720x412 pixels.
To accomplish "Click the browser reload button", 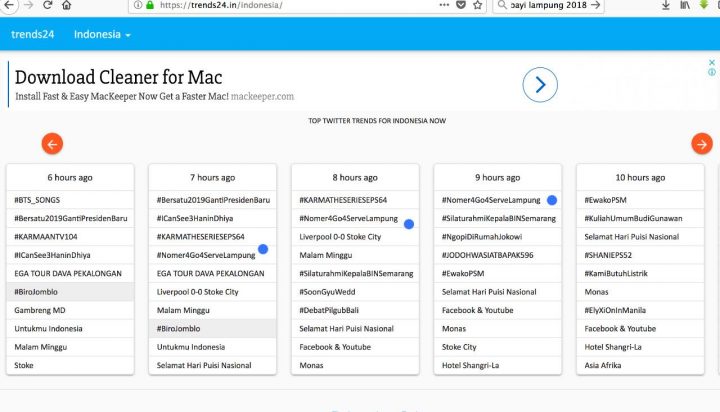I will click(x=47, y=5).
